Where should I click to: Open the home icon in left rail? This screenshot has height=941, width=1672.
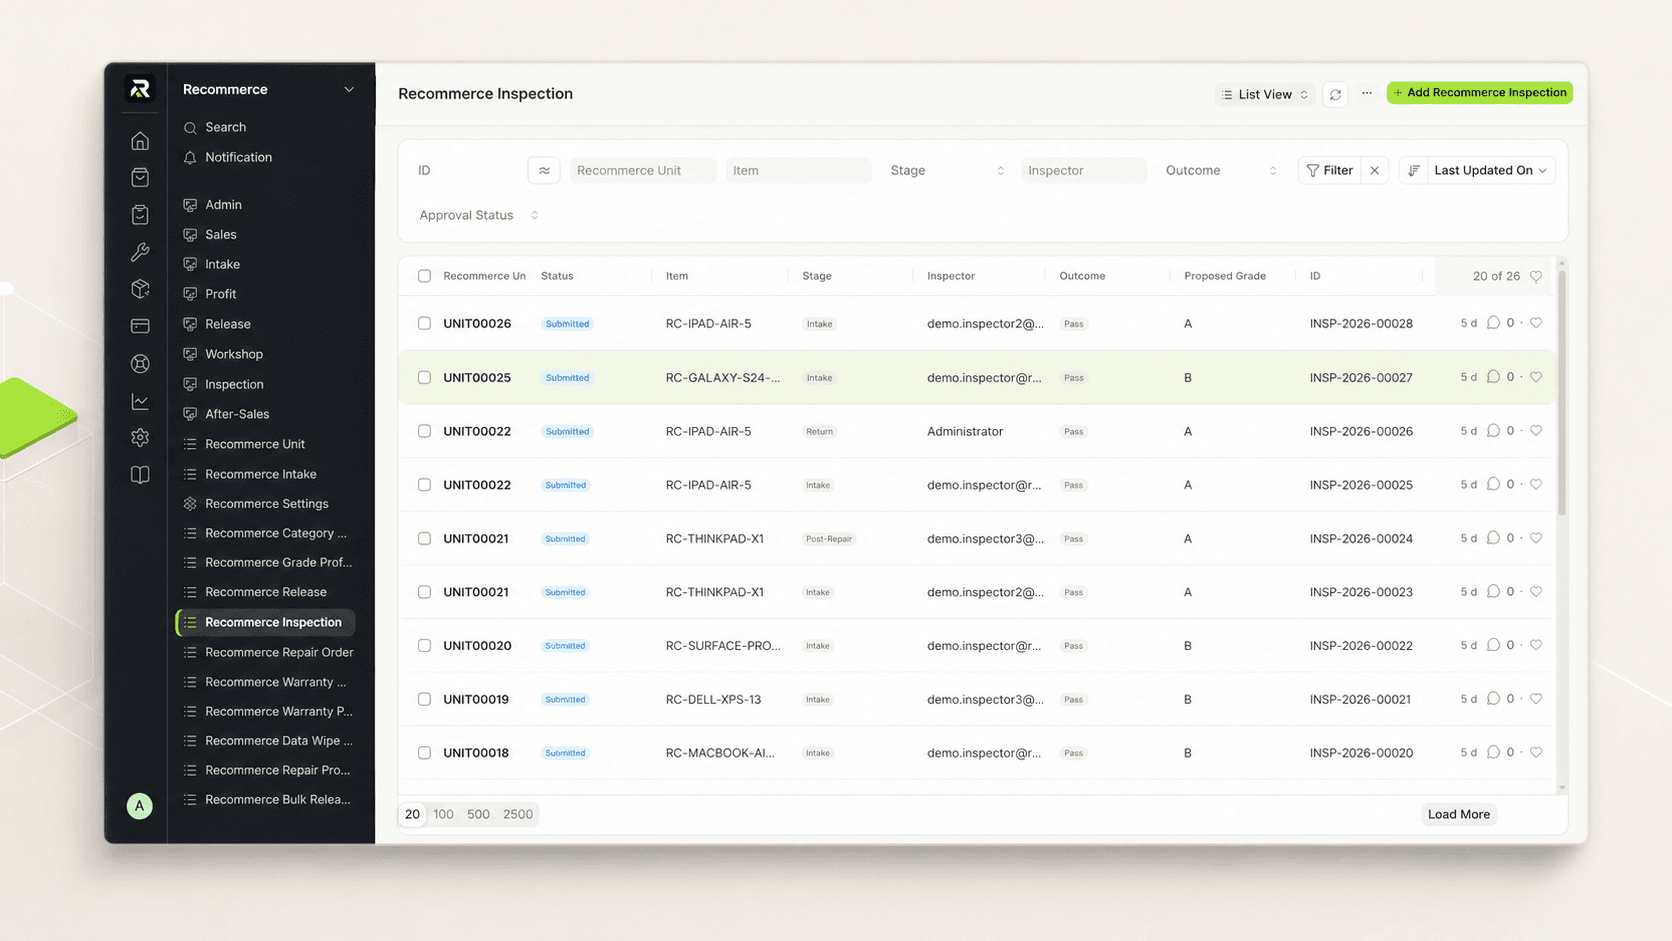(x=140, y=141)
